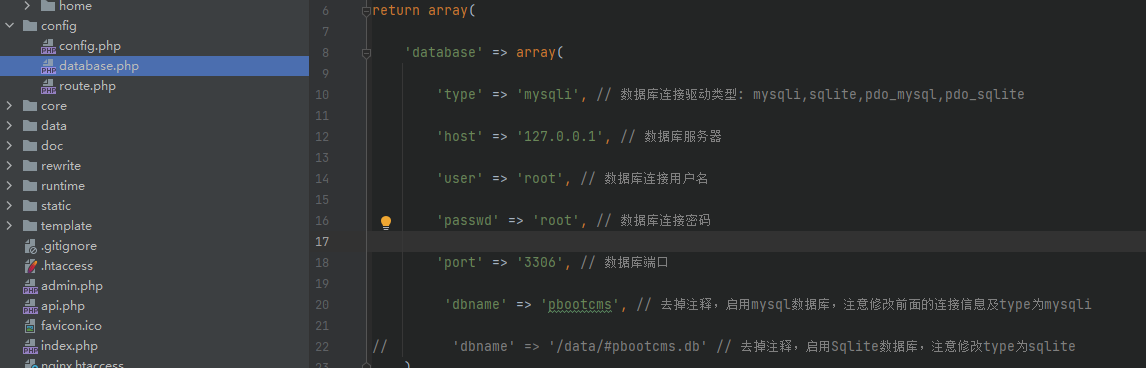Click the core folder icon
This screenshot has height=368, width=1146.
coord(30,106)
